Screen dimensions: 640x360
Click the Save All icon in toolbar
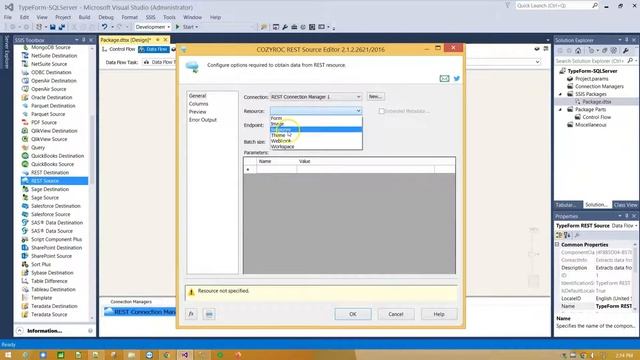coord(62,27)
